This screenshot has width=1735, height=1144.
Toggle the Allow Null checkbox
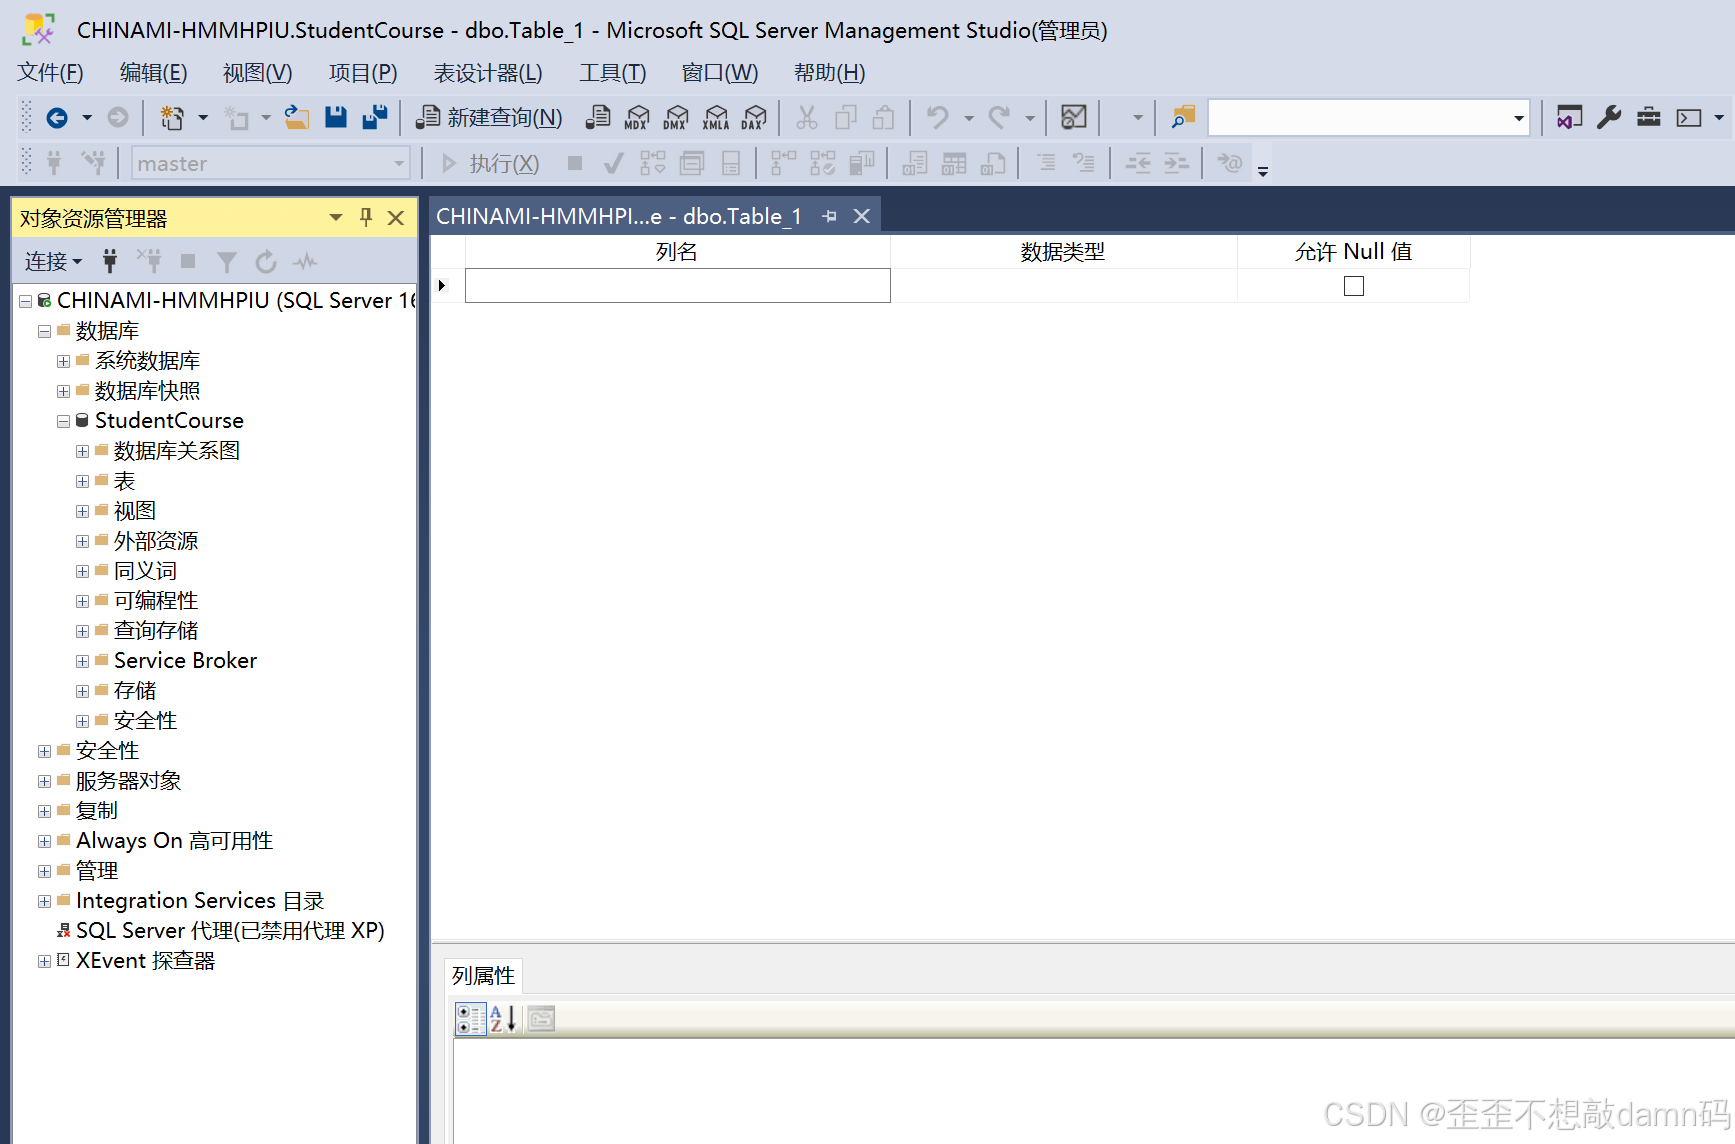coord(1353,286)
